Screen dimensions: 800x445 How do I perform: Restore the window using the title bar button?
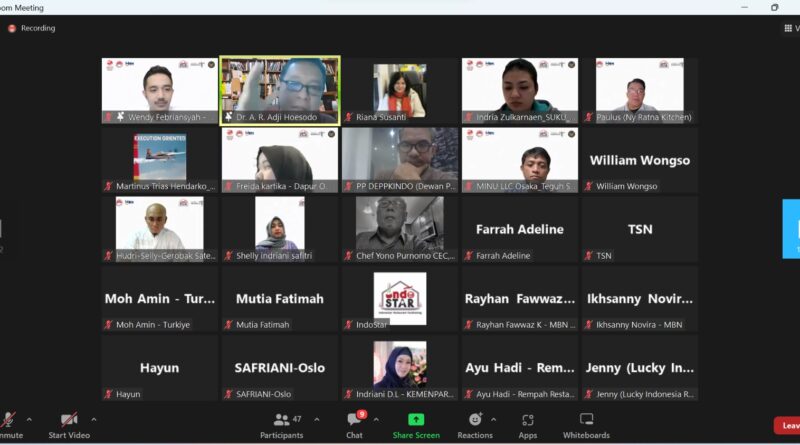tap(774, 7)
